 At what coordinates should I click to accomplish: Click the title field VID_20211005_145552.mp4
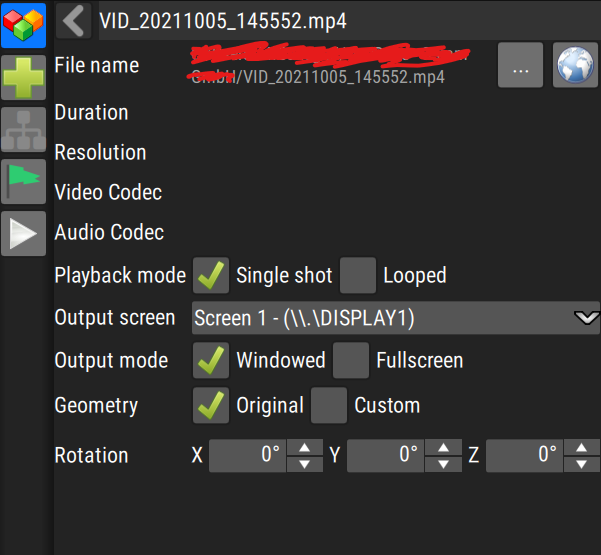(350, 21)
